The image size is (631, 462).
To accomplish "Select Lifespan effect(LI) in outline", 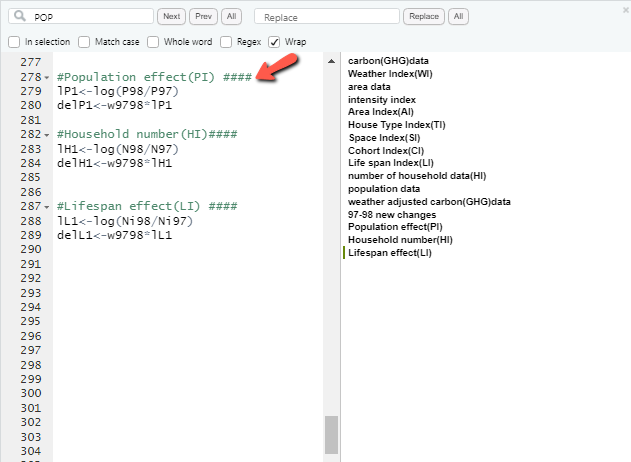I will point(390,253).
